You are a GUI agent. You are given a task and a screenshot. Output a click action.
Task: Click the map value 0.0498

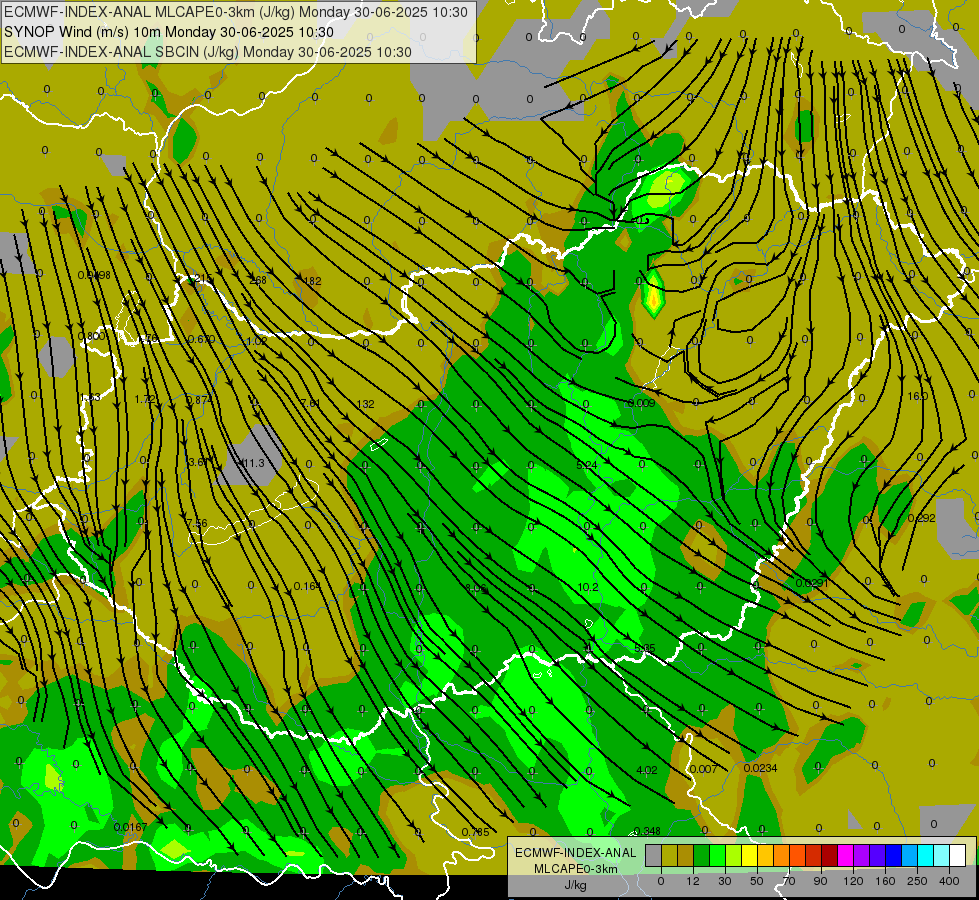[94, 275]
